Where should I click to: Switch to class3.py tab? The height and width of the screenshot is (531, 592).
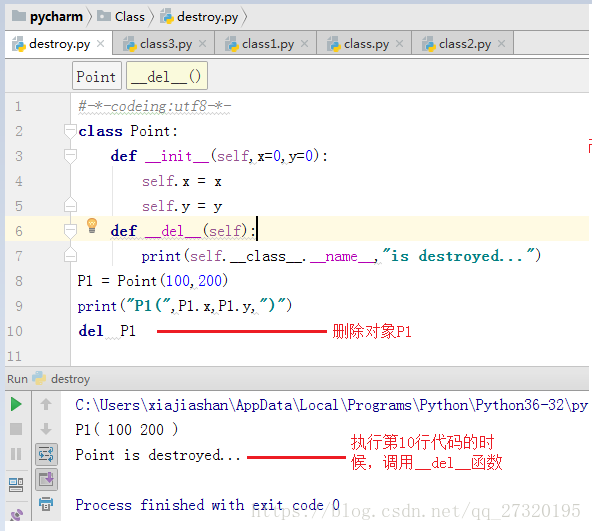163,44
